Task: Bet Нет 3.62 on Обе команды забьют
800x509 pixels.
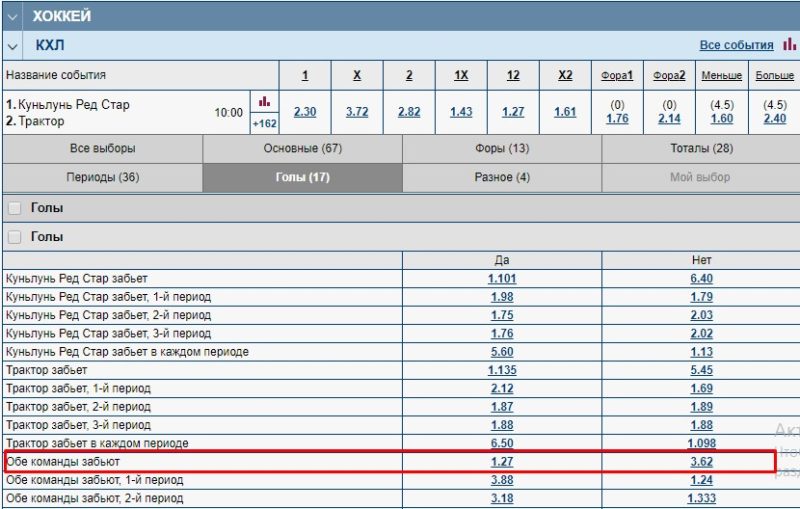Action: [701, 462]
